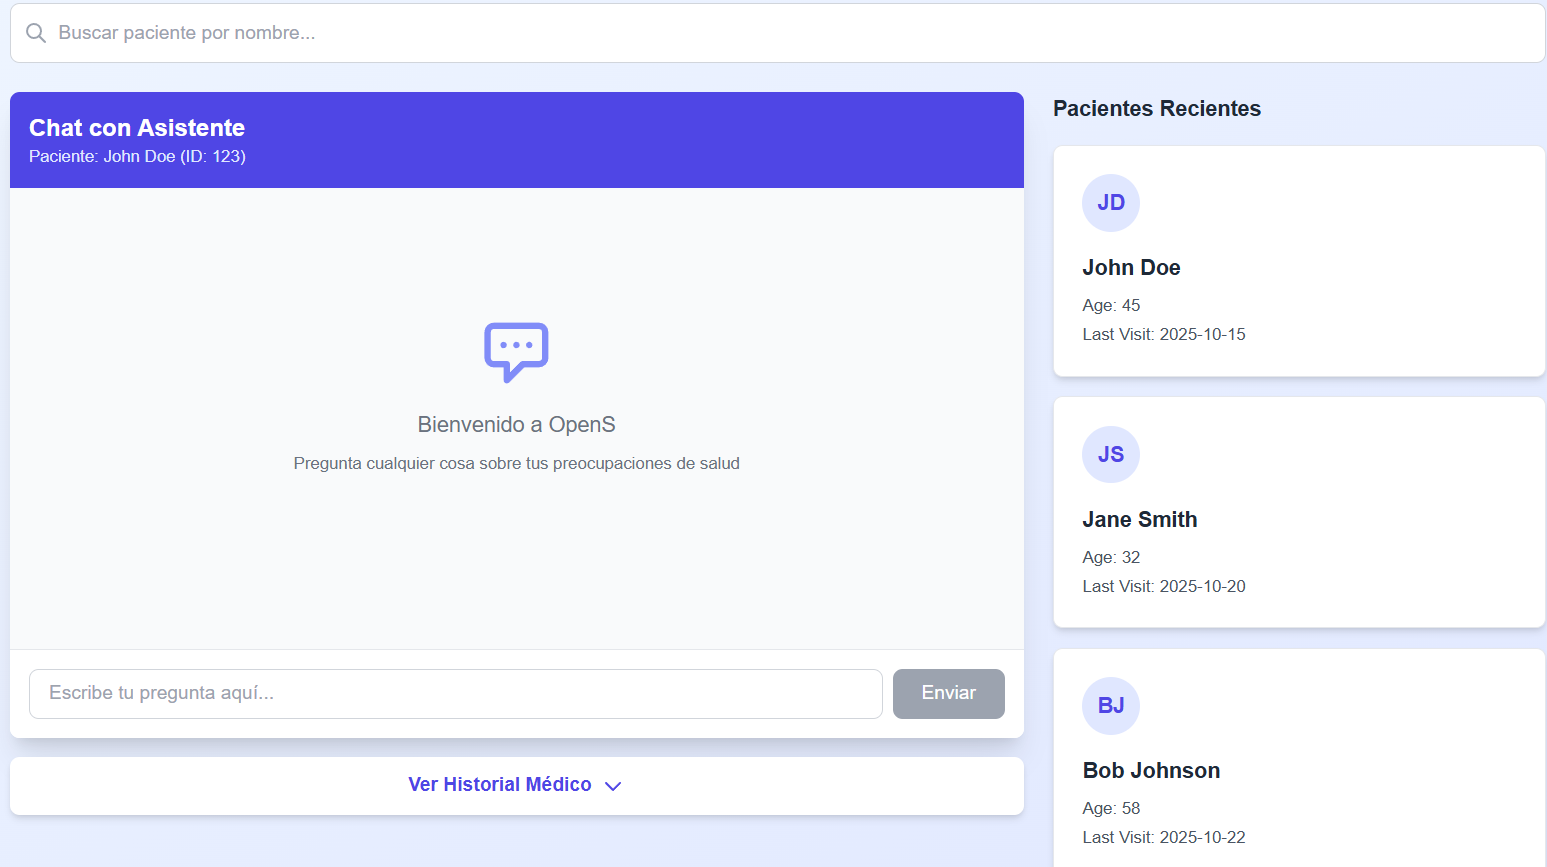The image size is (1547, 867).
Task: Click the Bienvenido a OpenS text
Action: click(x=516, y=424)
